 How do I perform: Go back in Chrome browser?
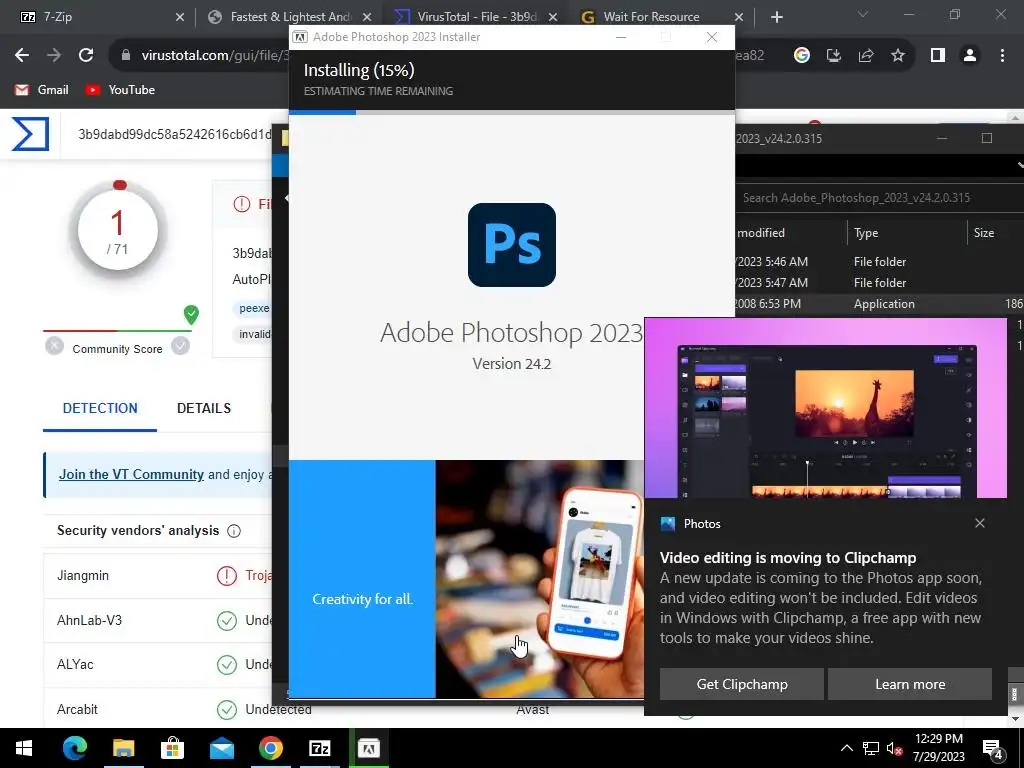pos(22,56)
